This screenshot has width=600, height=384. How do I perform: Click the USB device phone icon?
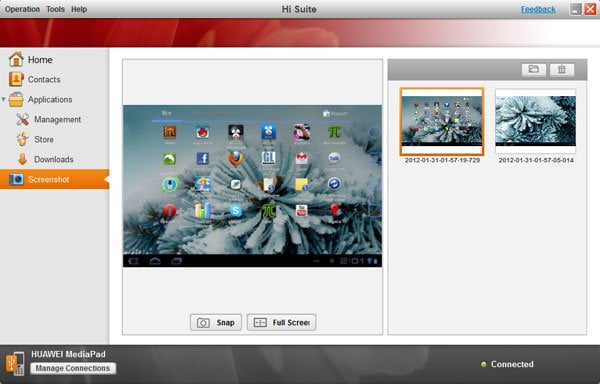[15, 363]
